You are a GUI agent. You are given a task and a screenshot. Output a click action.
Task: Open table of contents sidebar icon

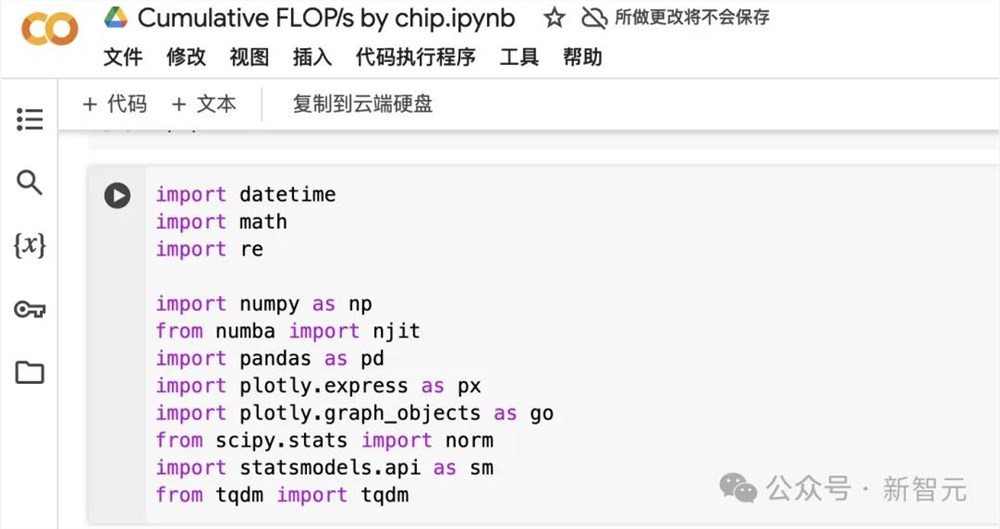(x=30, y=120)
